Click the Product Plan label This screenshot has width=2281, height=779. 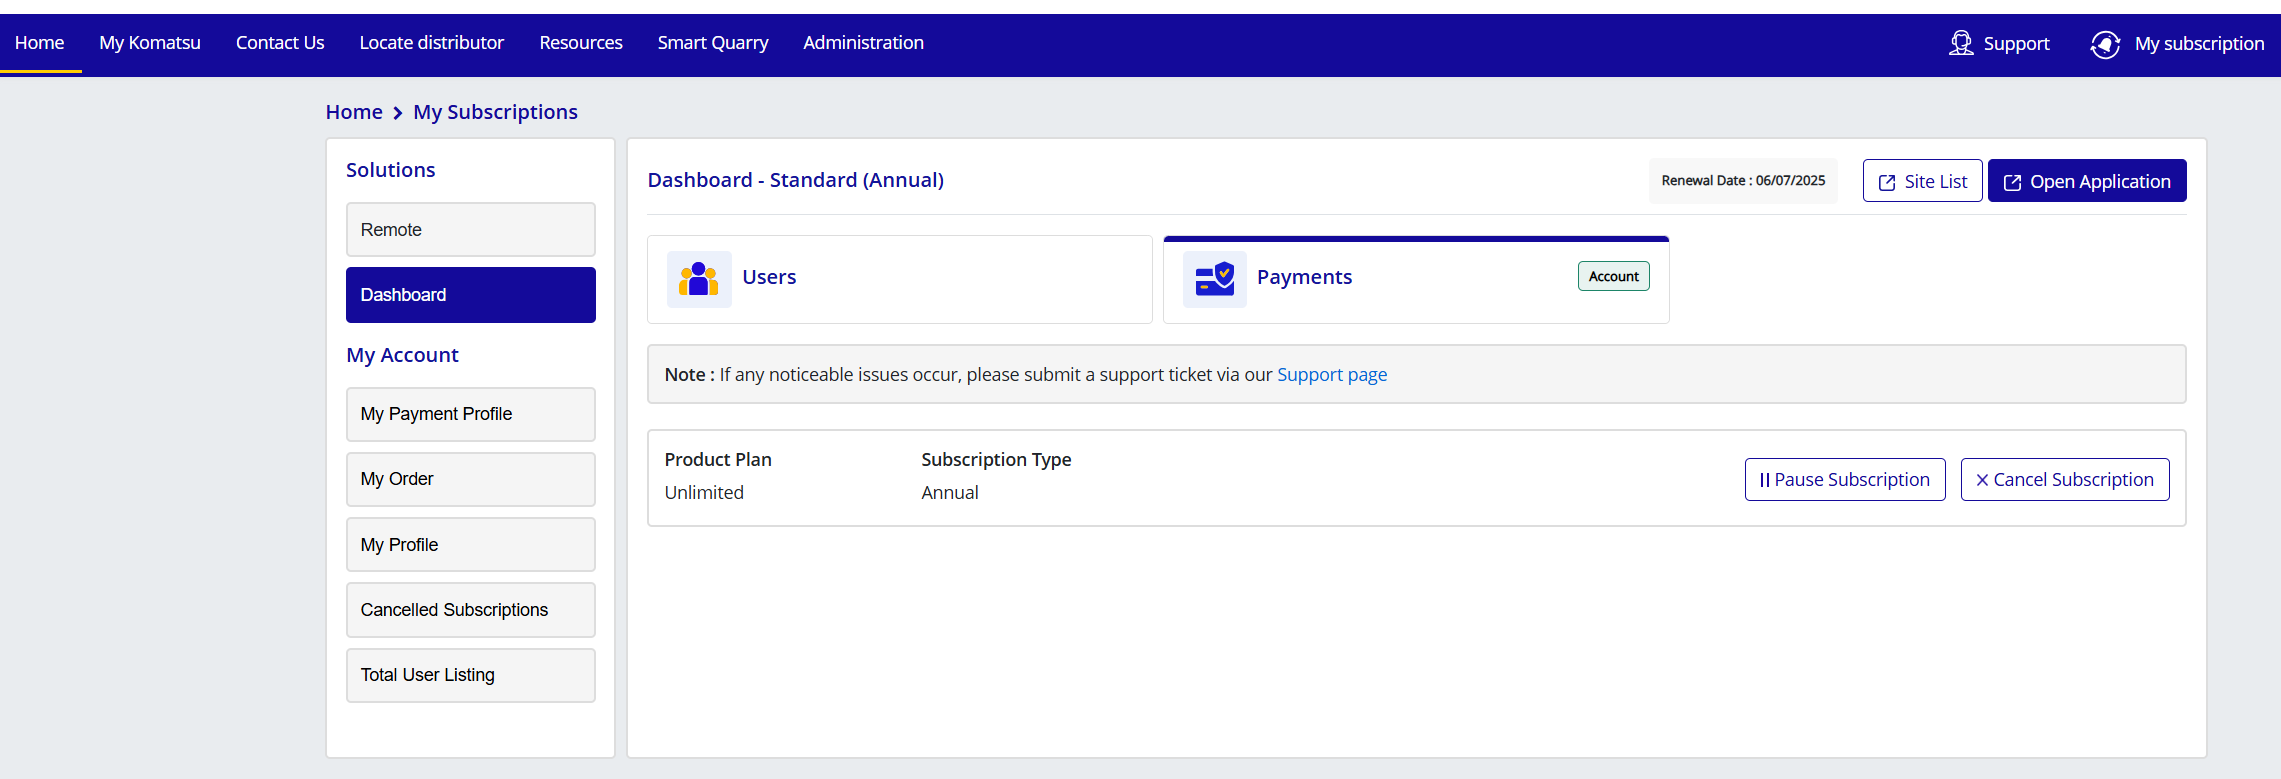click(x=718, y=459)
